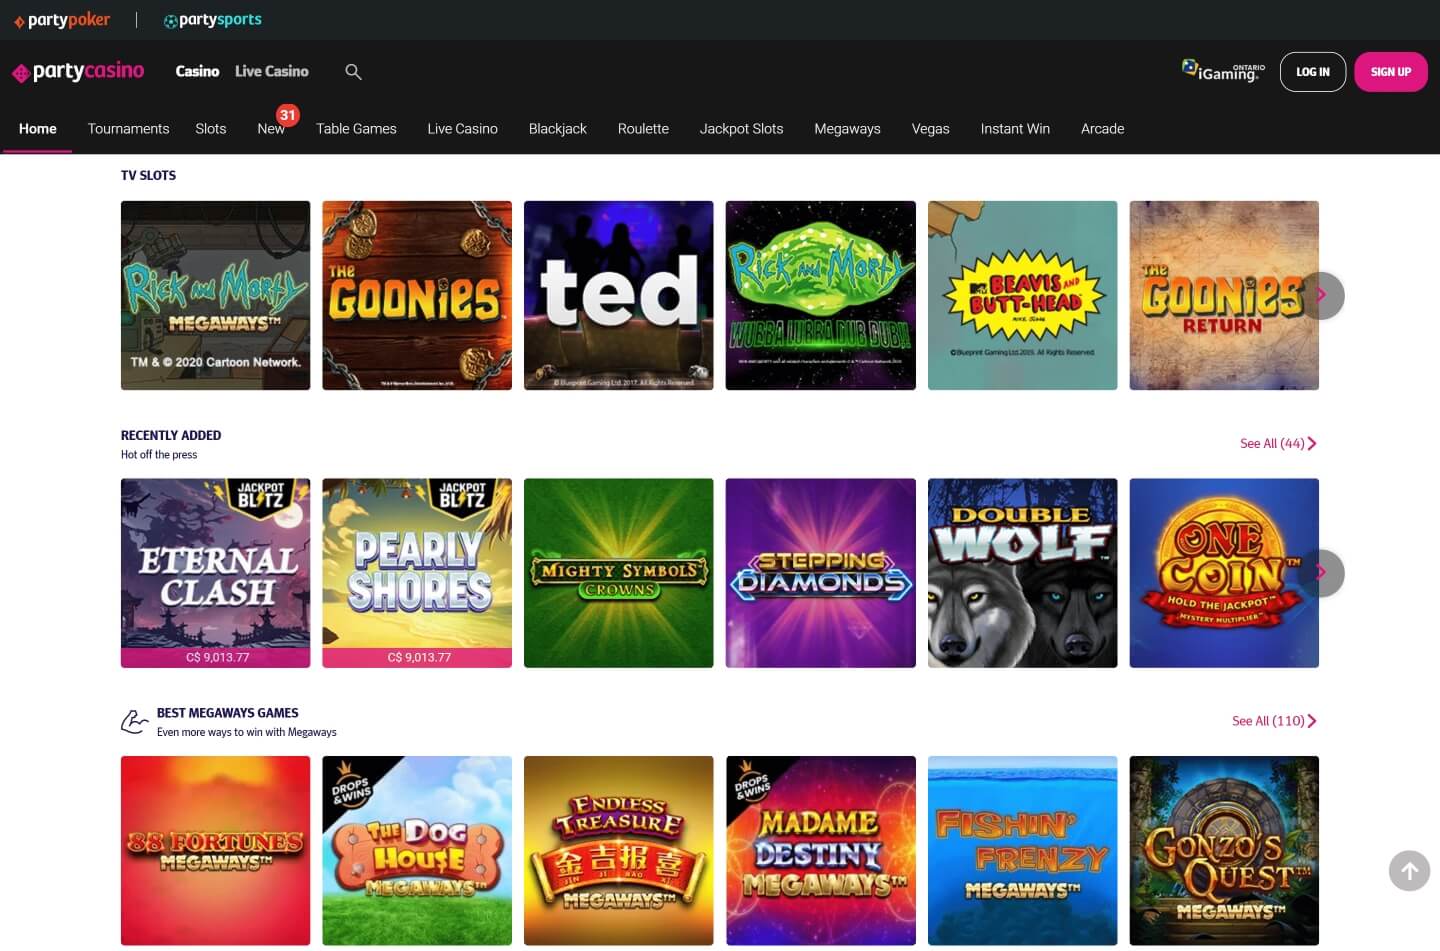Open Stepping Diamonds game
The image size is (1440, 951).
[x=821, y=573]
